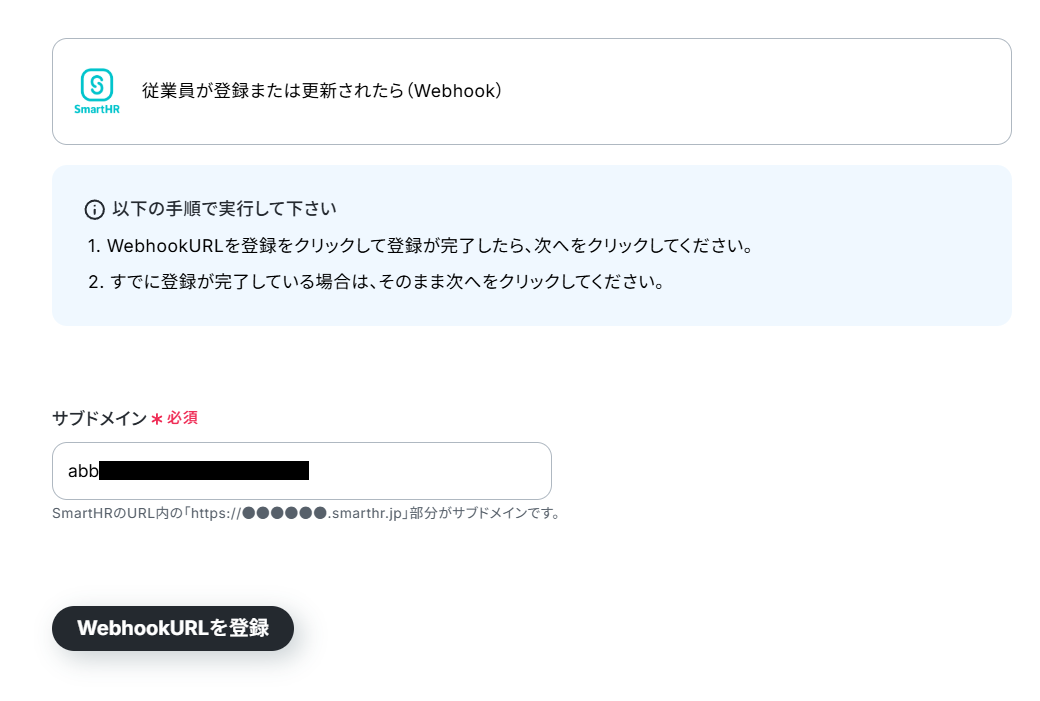The width and height of the screenshot is (1040, 701).
Task: Click the info circle icon beside the instructions heading
Action: pyautogui.click(x=94, y=210)
